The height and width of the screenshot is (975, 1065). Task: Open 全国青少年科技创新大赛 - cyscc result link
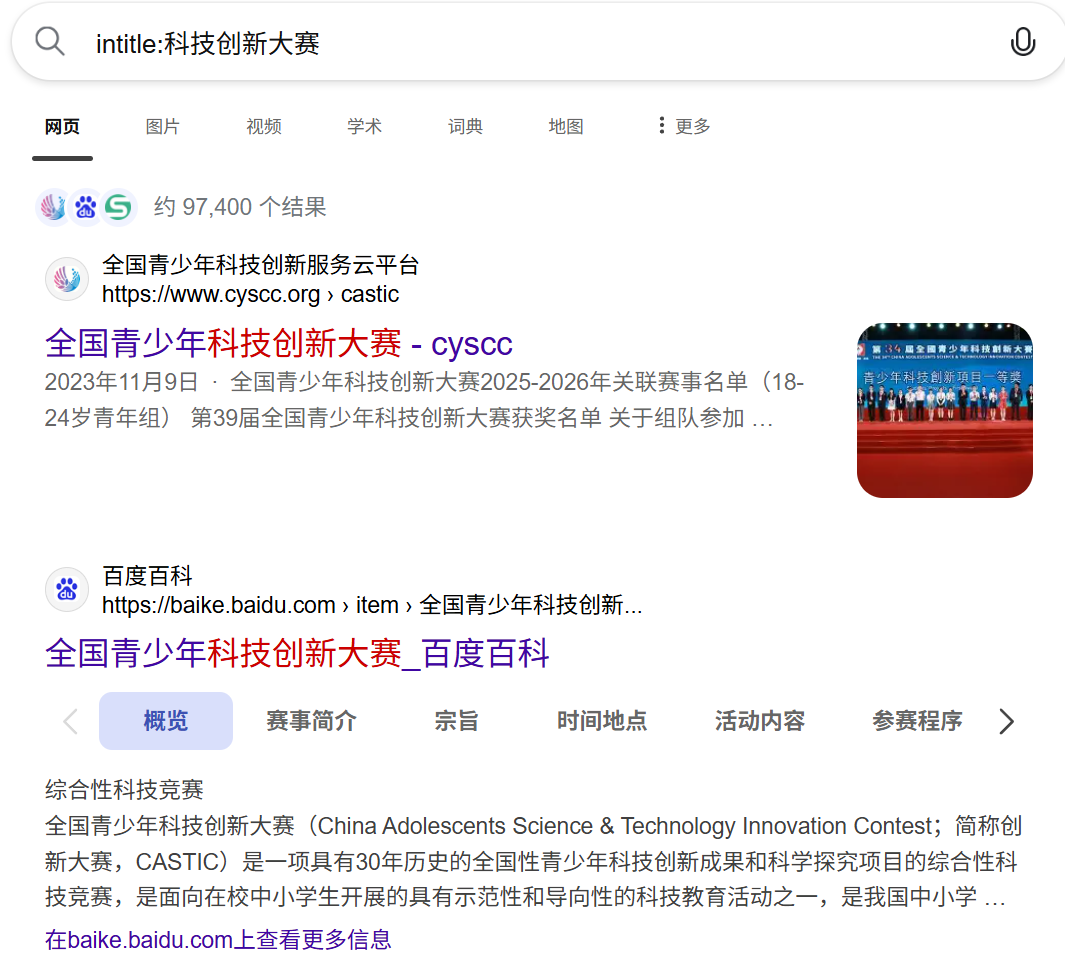click(x=278, y=343)
